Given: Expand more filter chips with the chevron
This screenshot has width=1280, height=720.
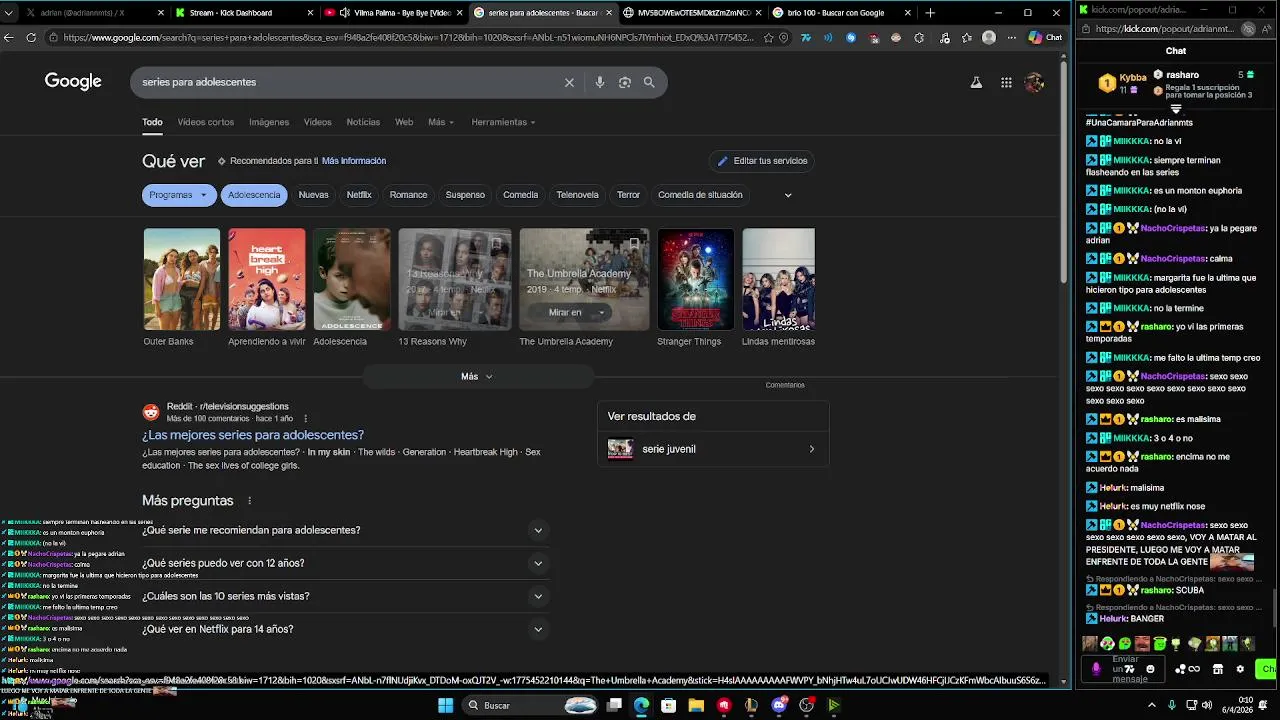Looking at the screenshot, I should [788, 195].
